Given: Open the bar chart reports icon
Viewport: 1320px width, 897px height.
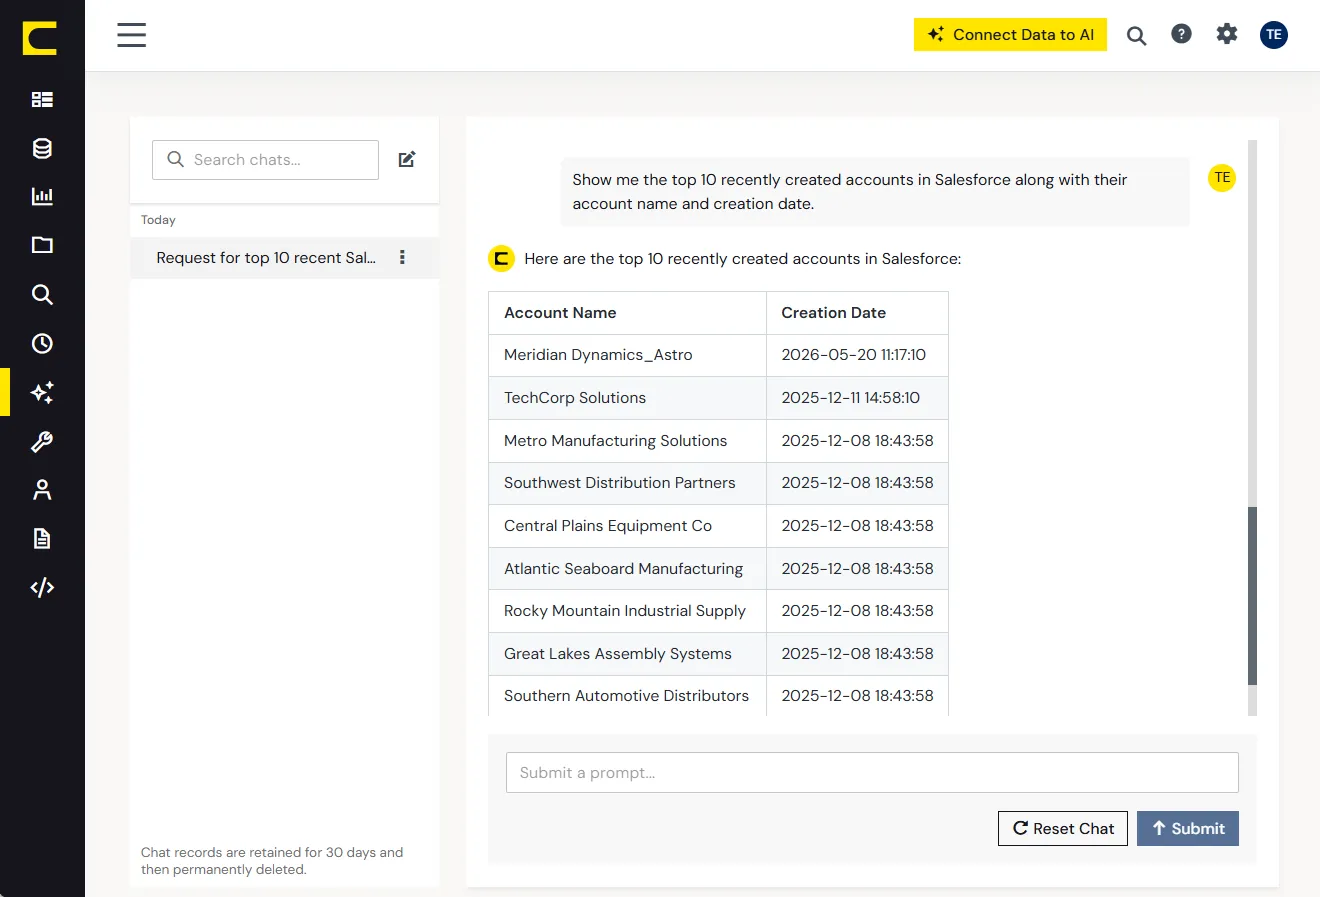Looking at the screenshot, I should [x=42, y=196].
